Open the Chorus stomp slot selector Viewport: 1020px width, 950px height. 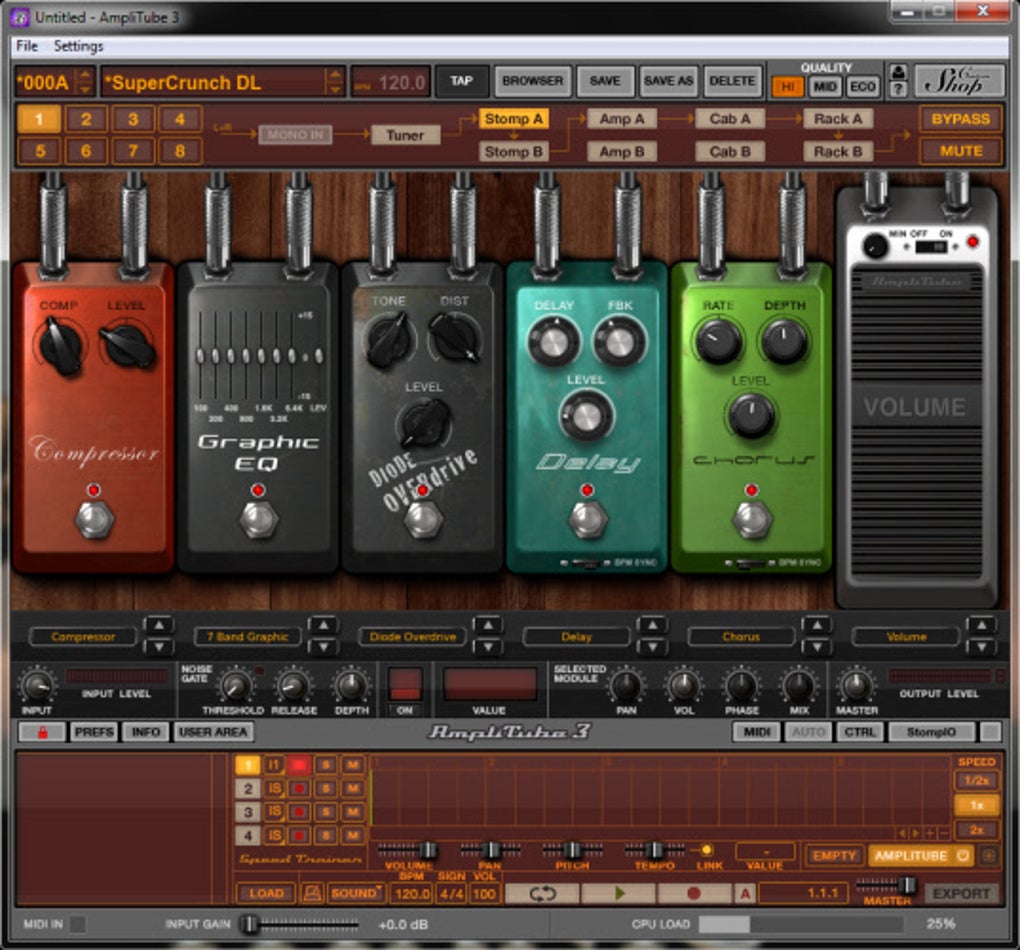(x=741, y=636)
